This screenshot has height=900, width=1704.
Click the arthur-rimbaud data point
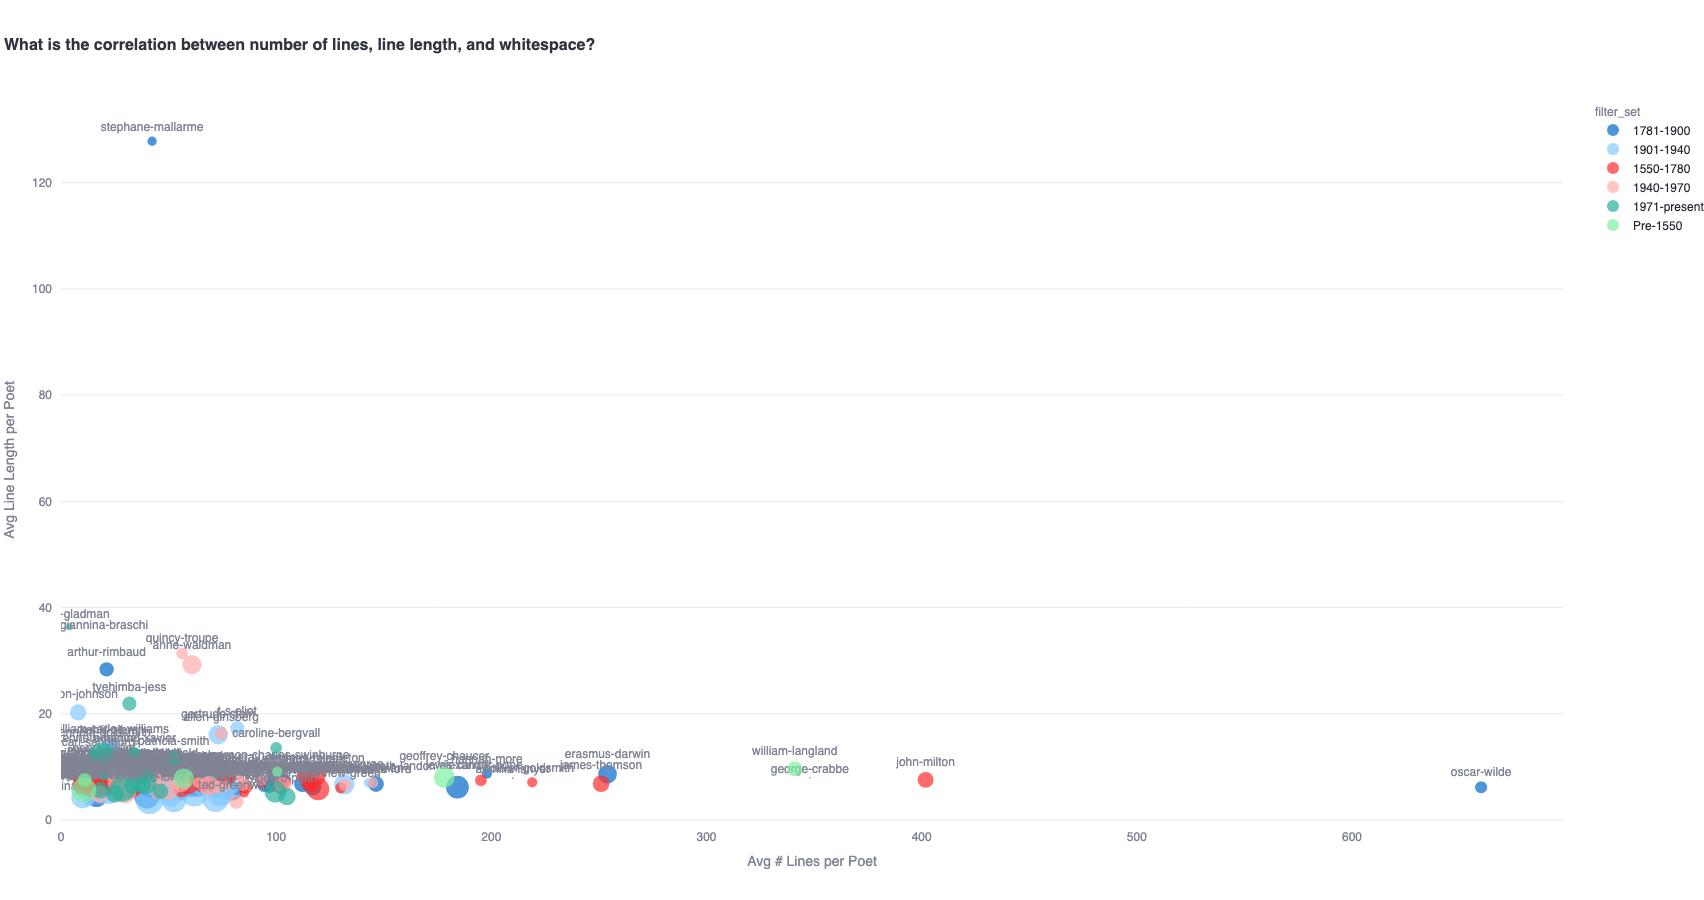(x=107, y=669)
